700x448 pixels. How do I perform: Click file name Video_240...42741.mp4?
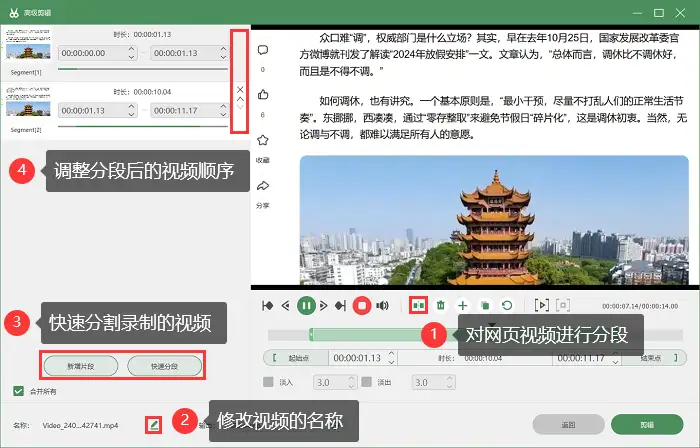pos(80,425)
